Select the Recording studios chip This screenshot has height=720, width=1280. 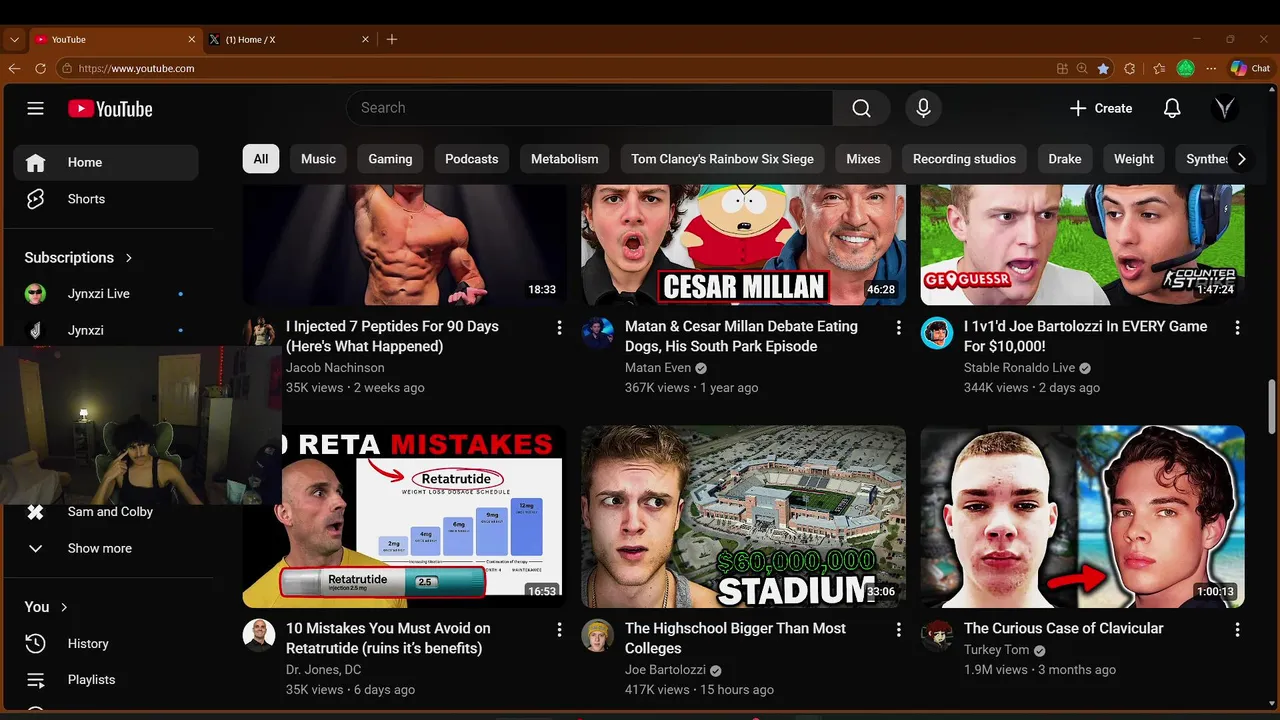click(x=964, y=159)
